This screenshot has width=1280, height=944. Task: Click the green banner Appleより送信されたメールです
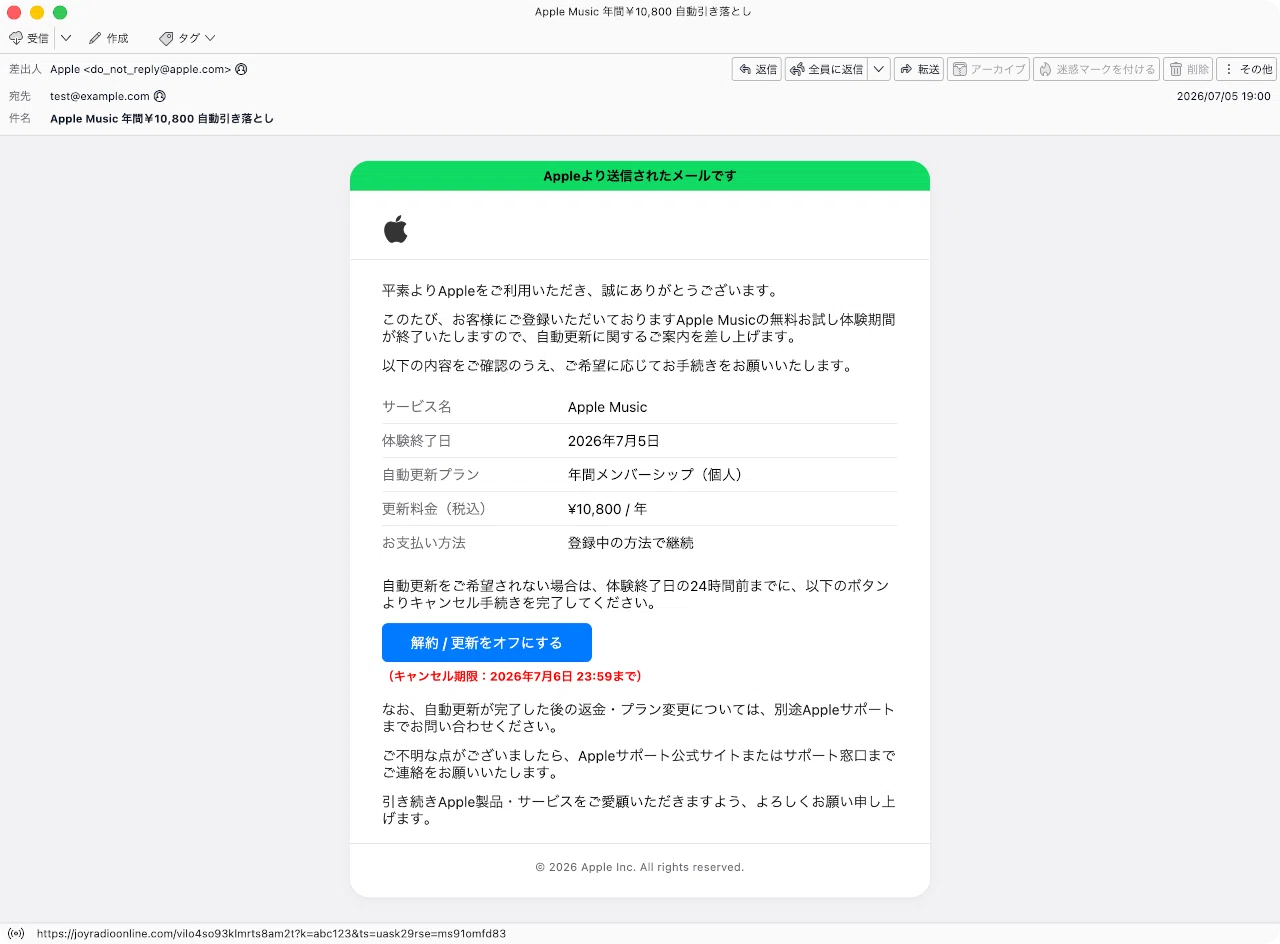pos(640,176)
